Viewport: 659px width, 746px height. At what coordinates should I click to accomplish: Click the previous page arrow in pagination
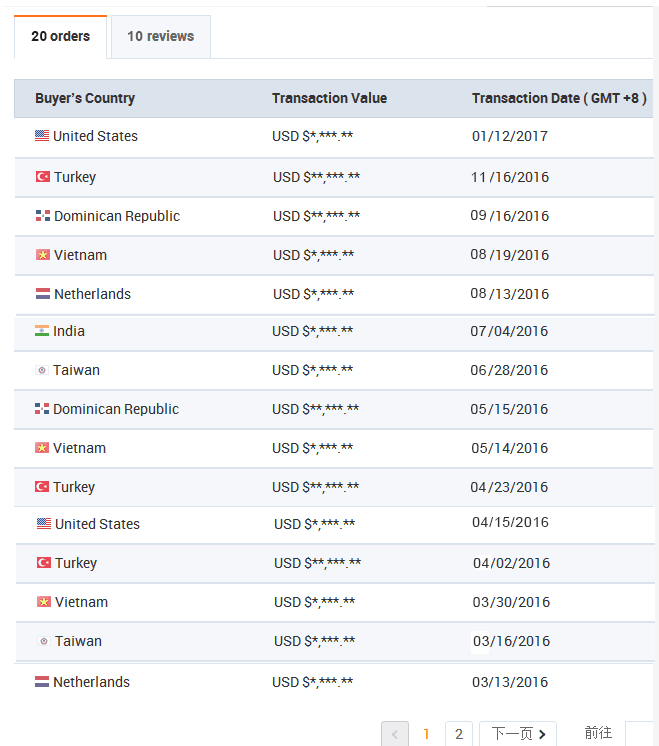pyautogui.click(x=394, y=735)
